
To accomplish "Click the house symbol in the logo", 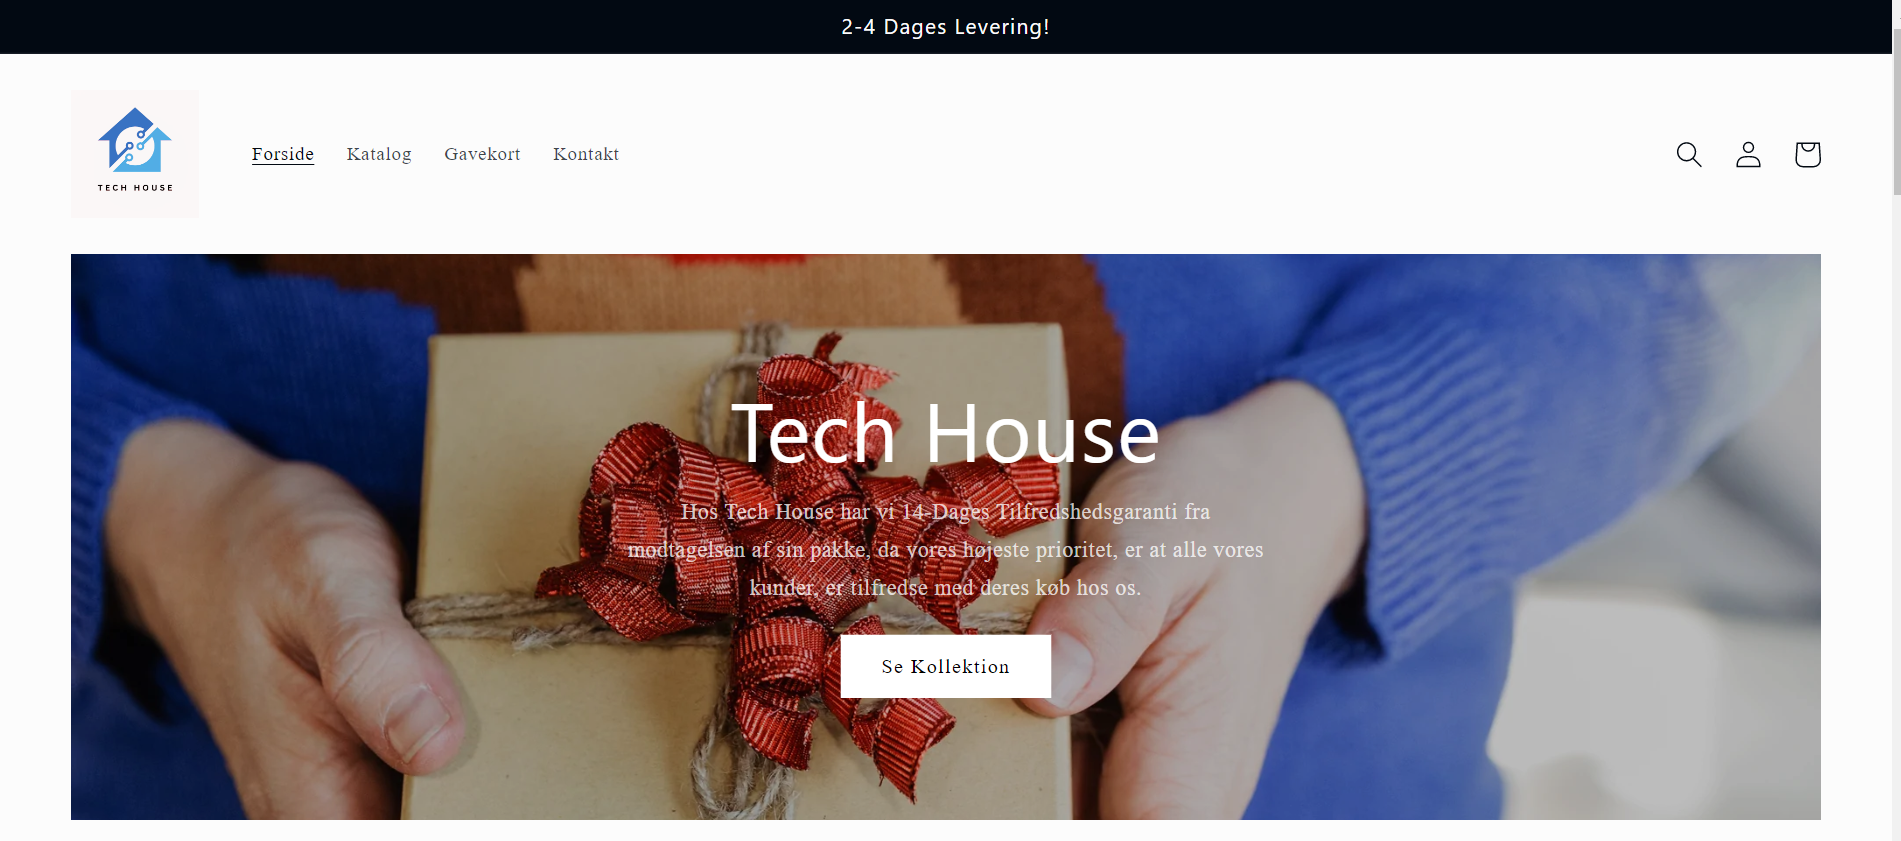I will click(135, 140).
